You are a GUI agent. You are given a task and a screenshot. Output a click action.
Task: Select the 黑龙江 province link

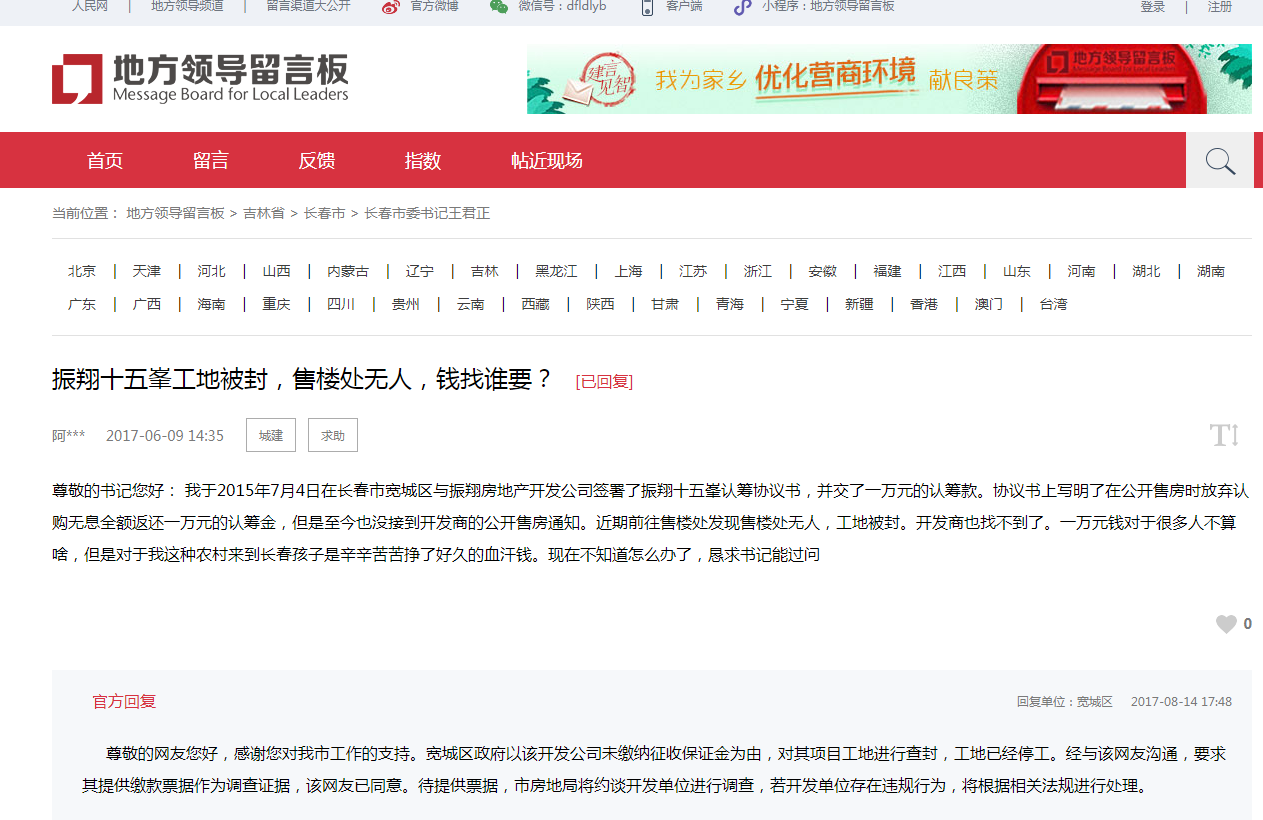pyautogui.click(x=555, y=270)
